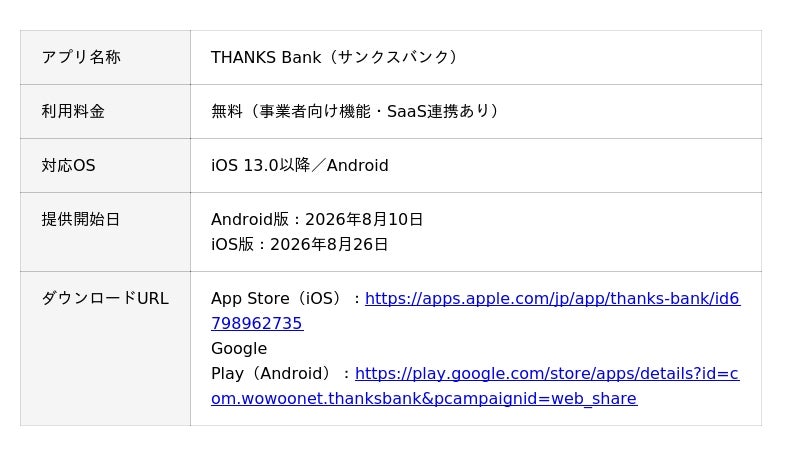
Task: Select the 提供開始日 header cell
Action: click(105, 232)
